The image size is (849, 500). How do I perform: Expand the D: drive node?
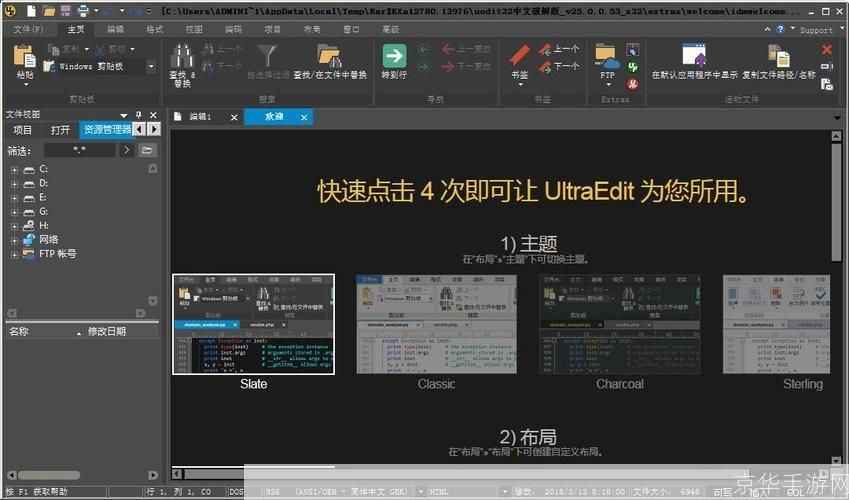tap(14, 184)
